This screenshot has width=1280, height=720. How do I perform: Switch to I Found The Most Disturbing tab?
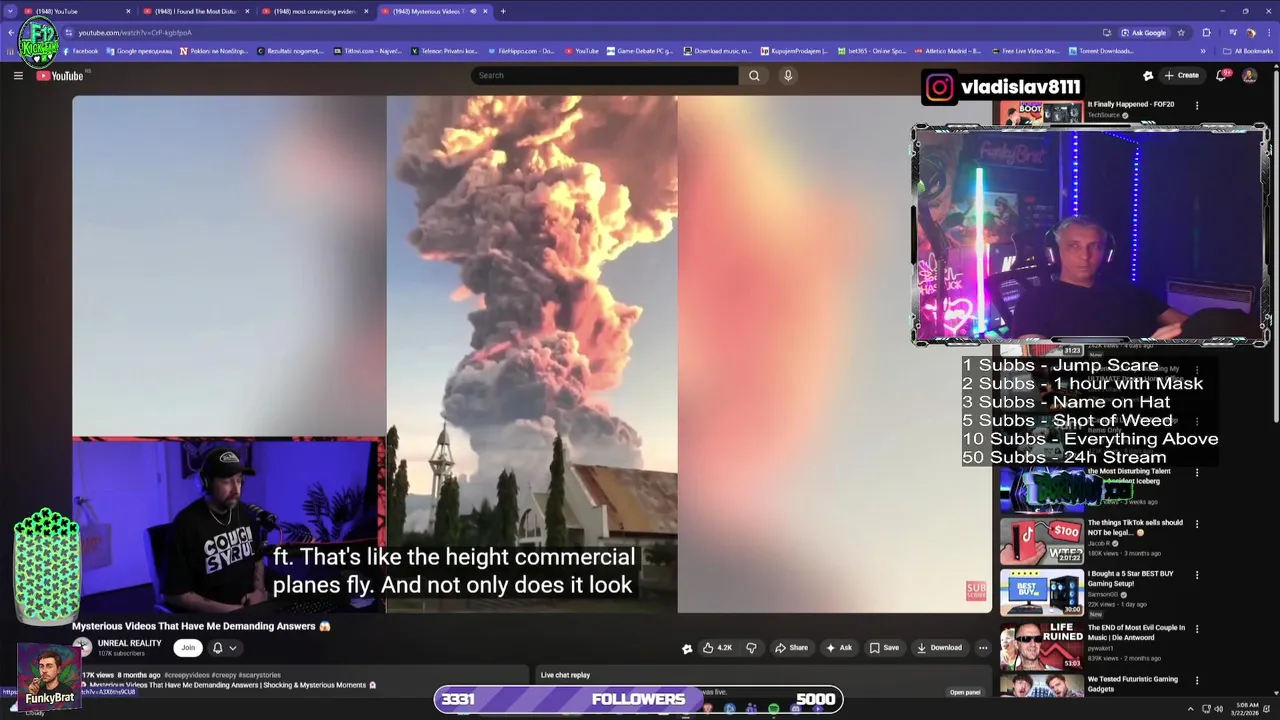[195, 11]
